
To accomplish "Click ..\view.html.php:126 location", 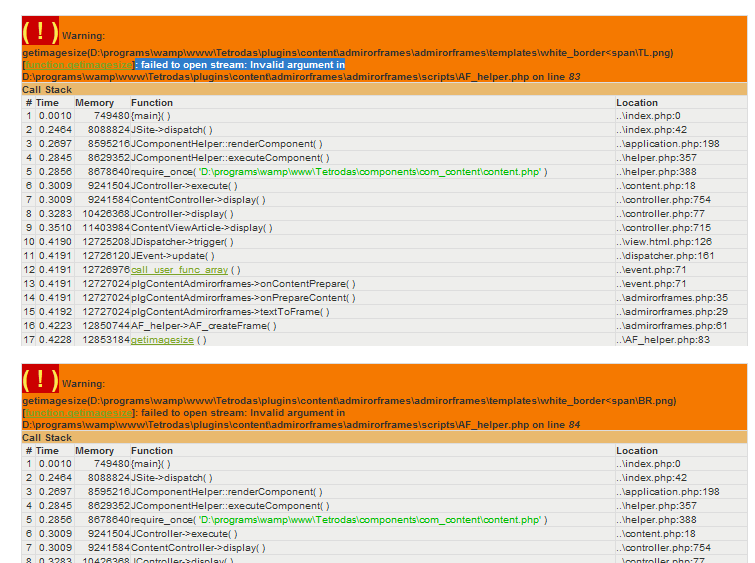I will 664,242.
